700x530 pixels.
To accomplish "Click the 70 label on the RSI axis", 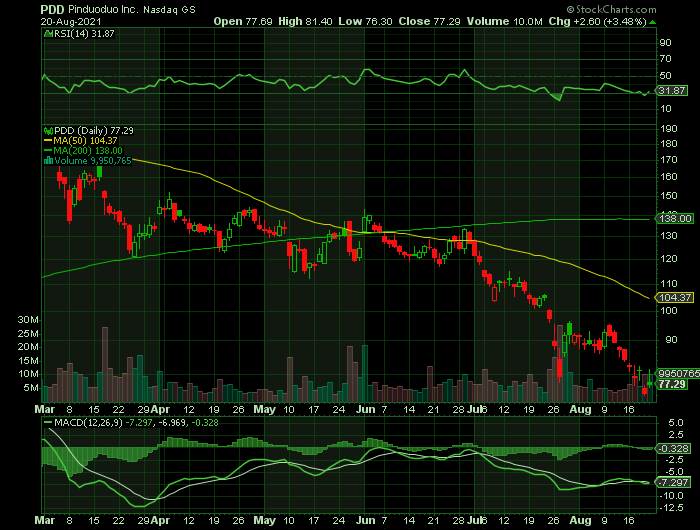I will click(666, 59).
